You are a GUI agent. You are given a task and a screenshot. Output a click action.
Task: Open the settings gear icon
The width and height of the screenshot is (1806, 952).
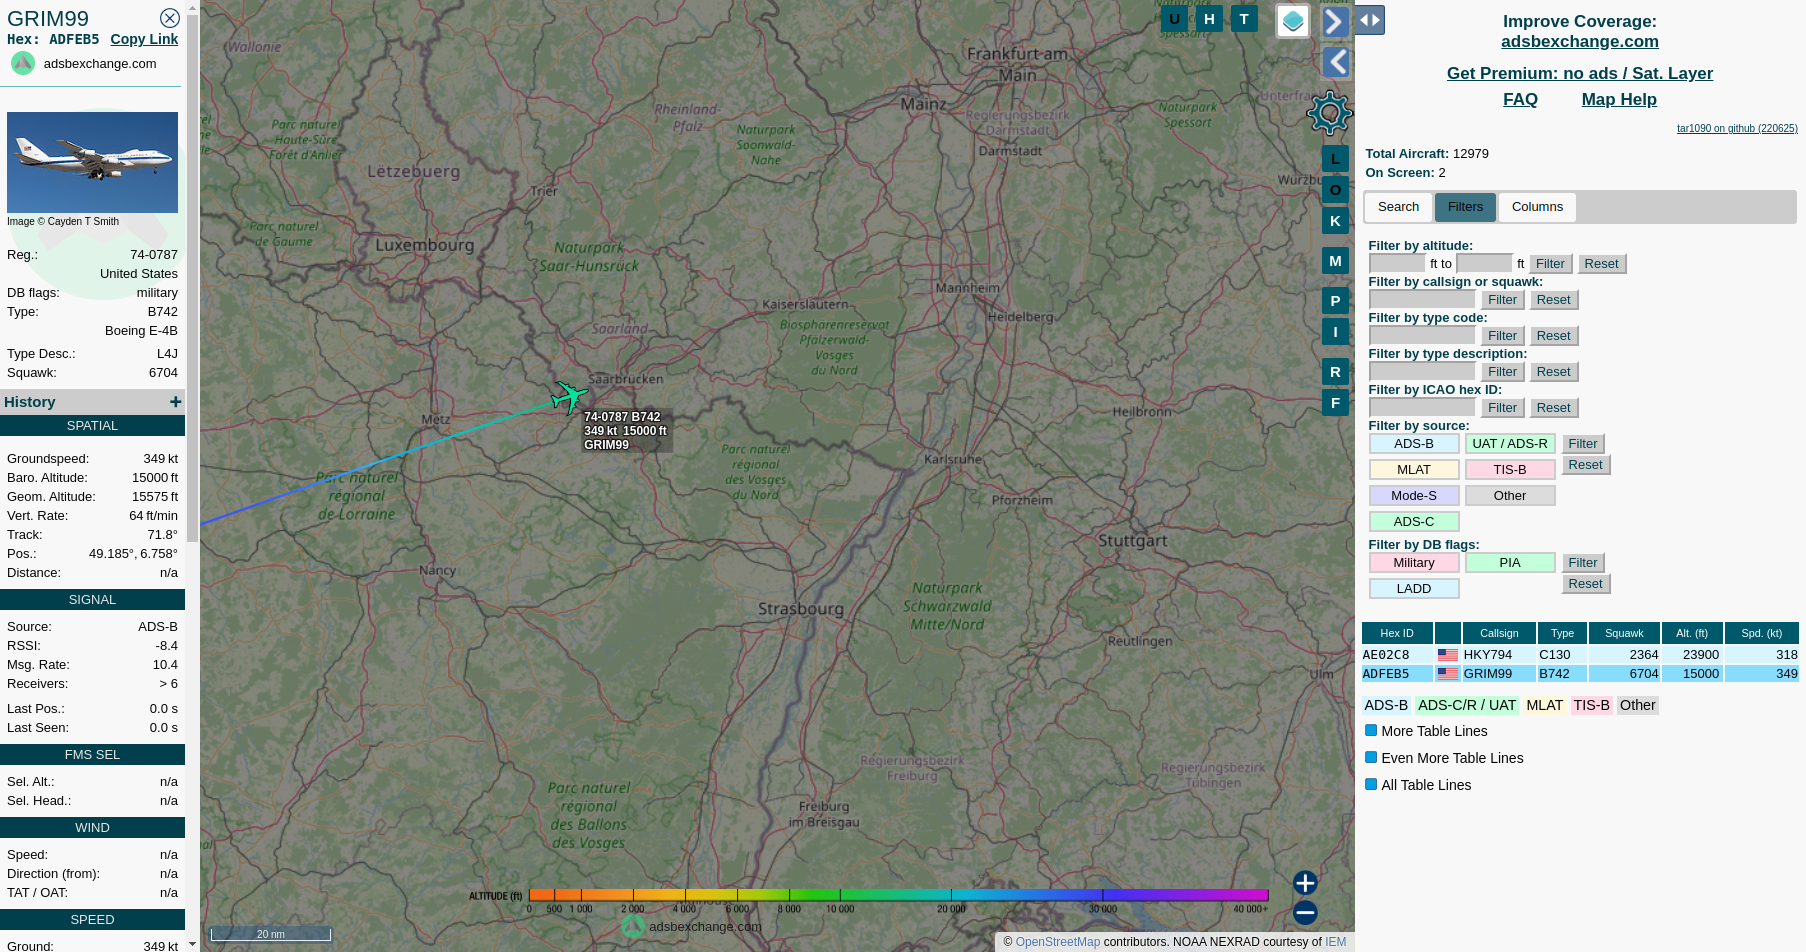click(1330, 113)
